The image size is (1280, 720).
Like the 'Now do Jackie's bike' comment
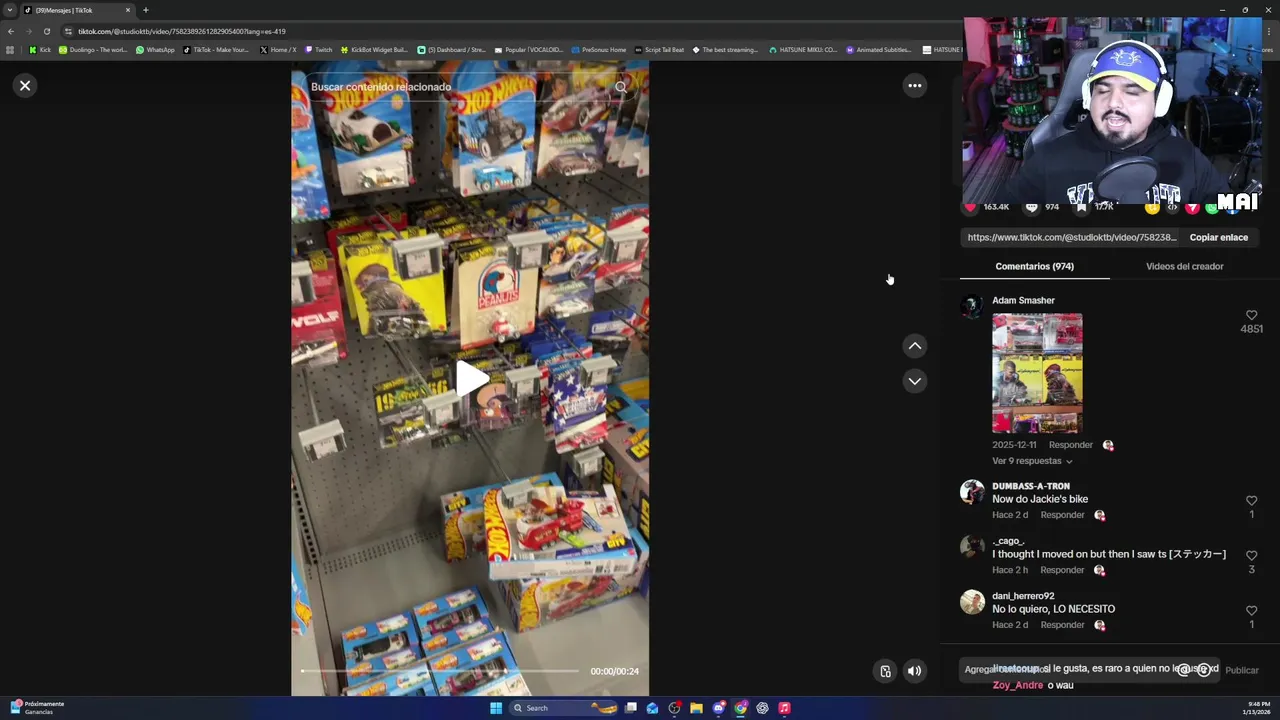(1251, 501)
